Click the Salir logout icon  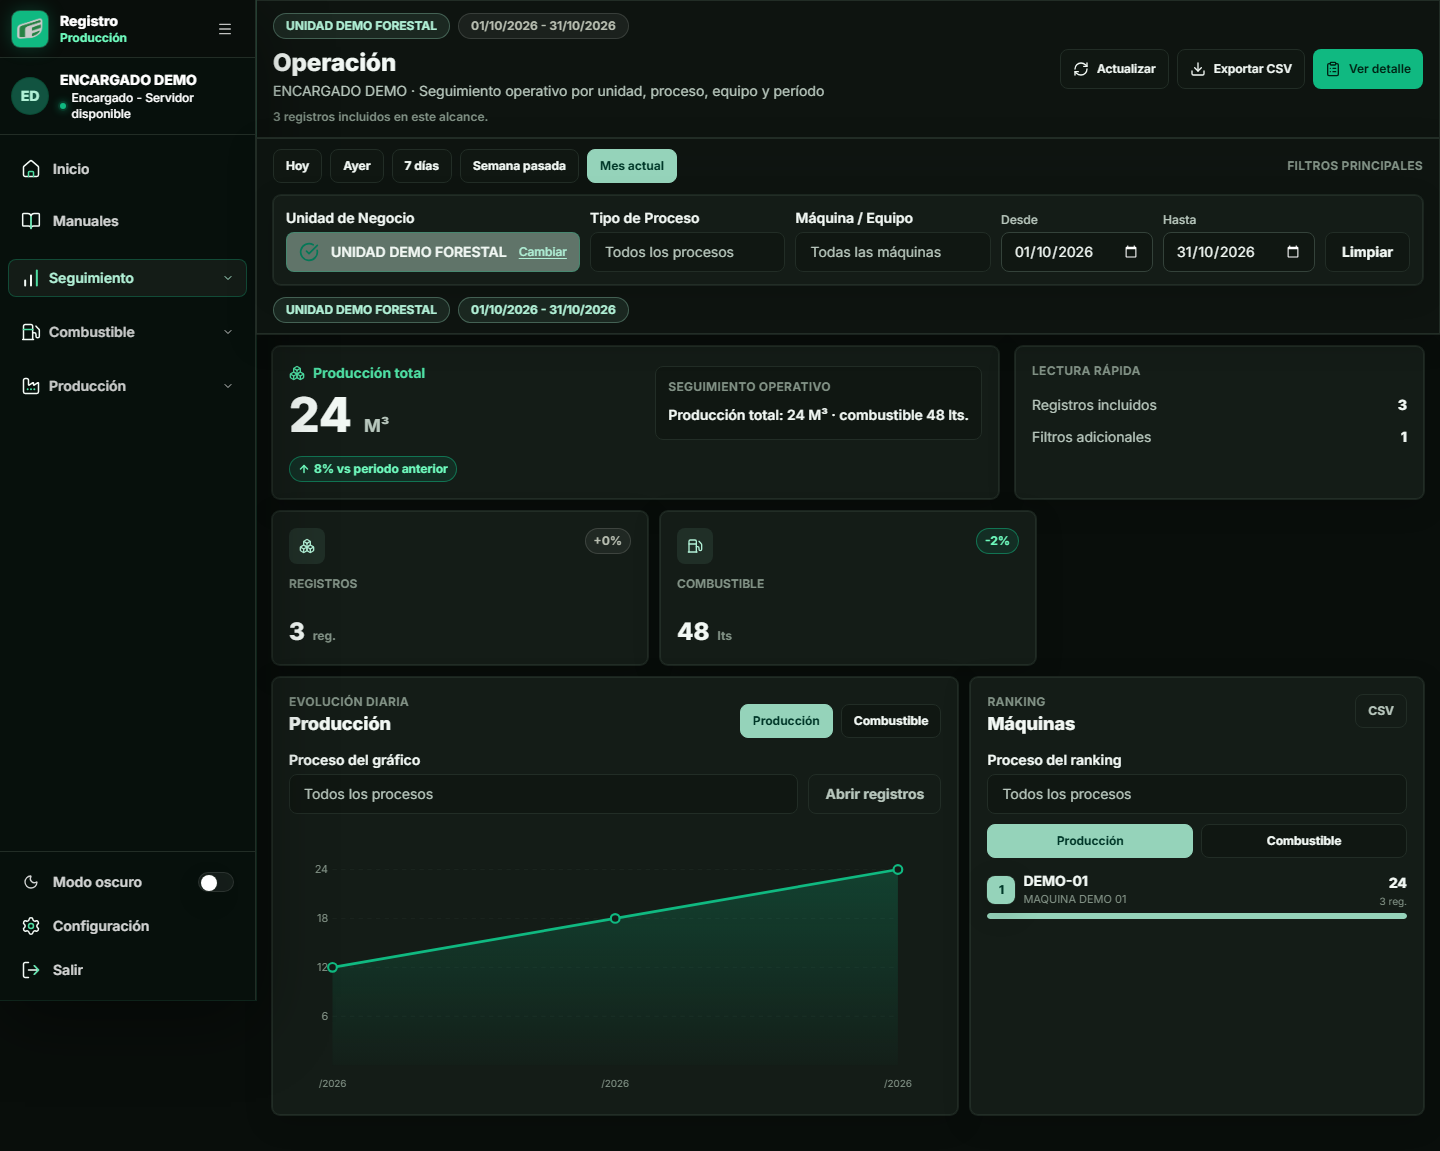click(x=31, y=970)
